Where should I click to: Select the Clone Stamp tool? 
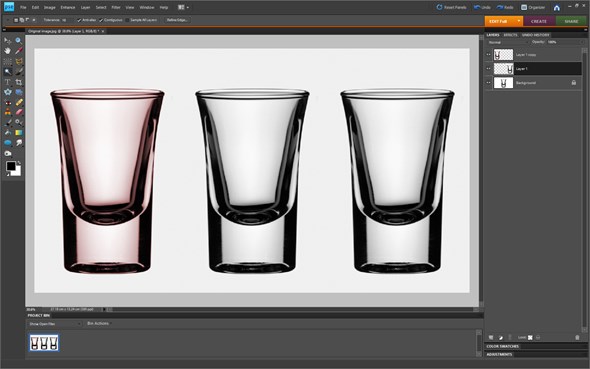tap(8, 112)
